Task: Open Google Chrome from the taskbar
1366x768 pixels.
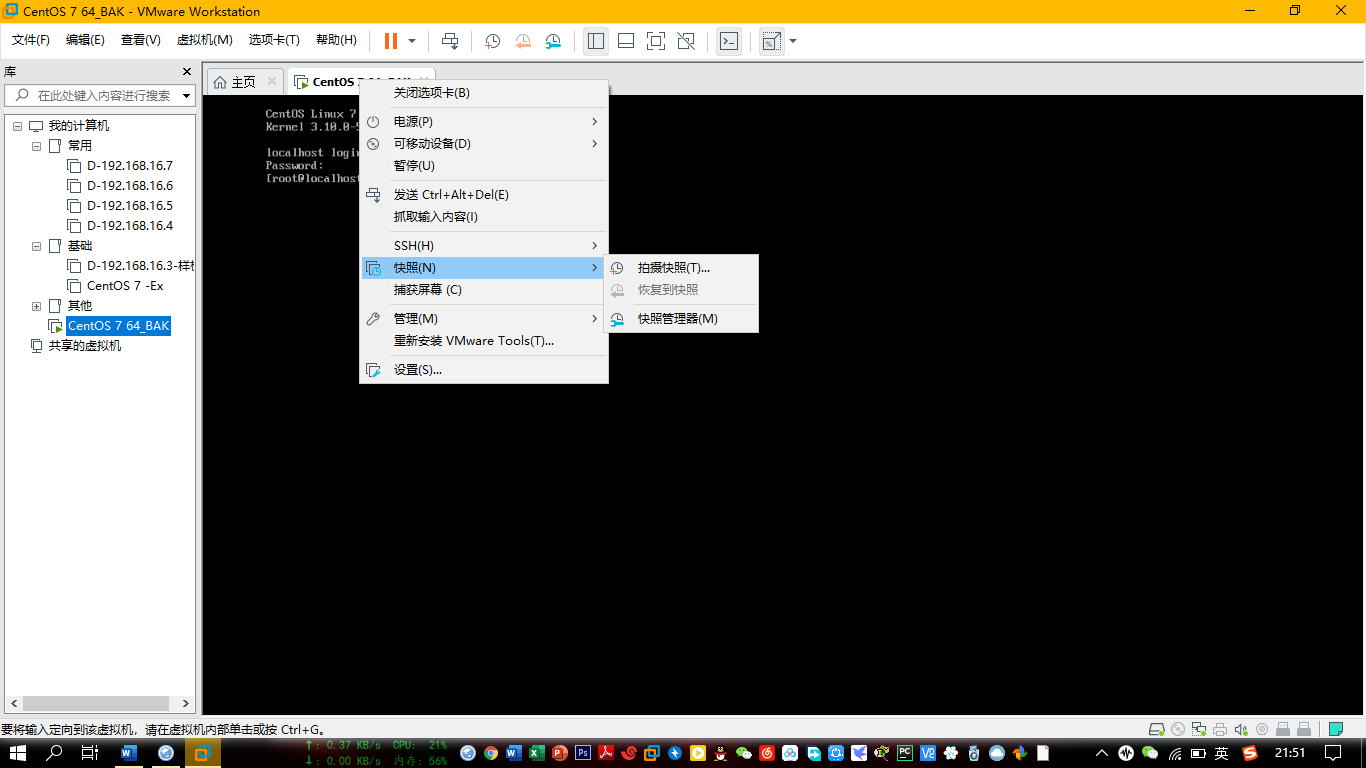Action: [490, 753]
